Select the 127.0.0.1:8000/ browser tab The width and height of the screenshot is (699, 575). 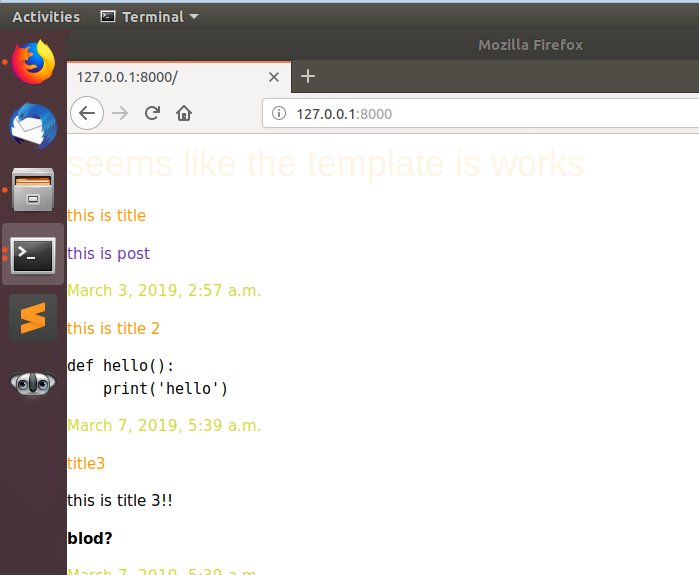[x=179, y=77]
